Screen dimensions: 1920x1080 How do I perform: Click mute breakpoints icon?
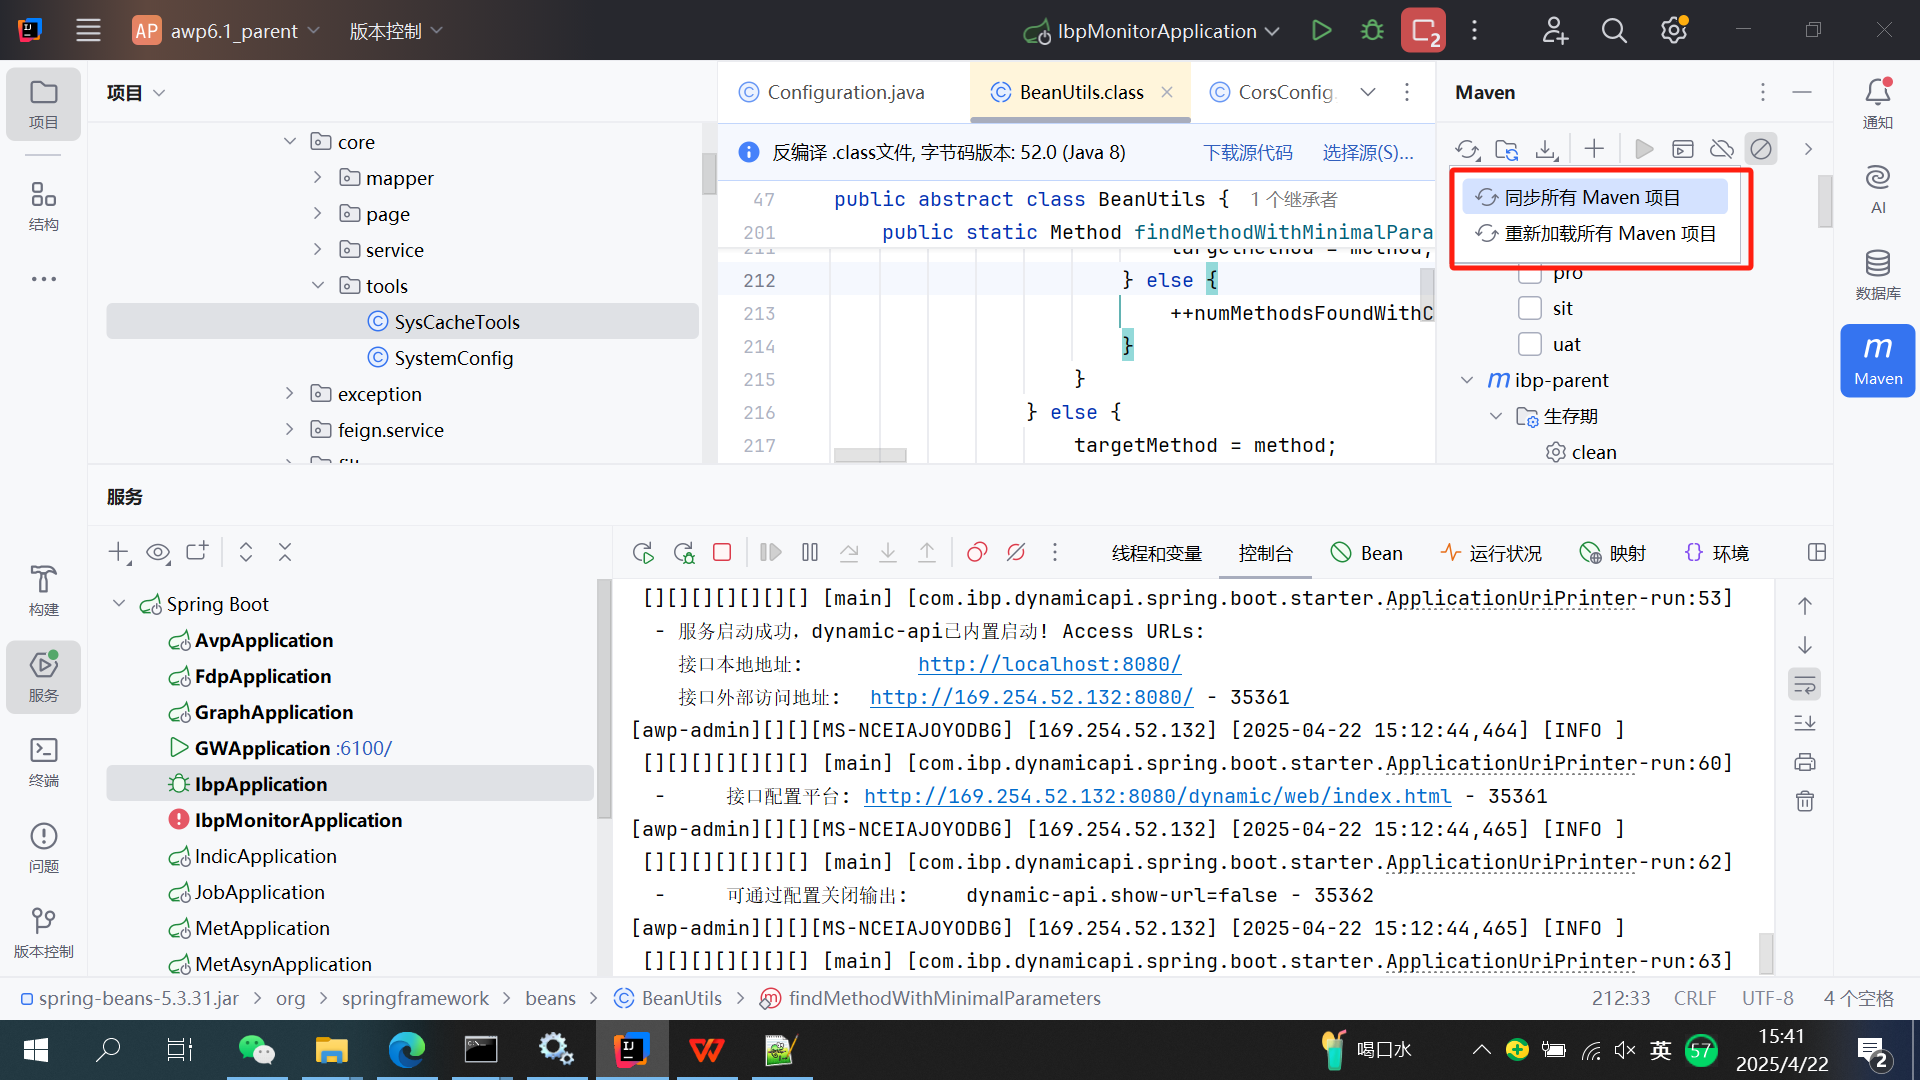(x=1016, y=552)
